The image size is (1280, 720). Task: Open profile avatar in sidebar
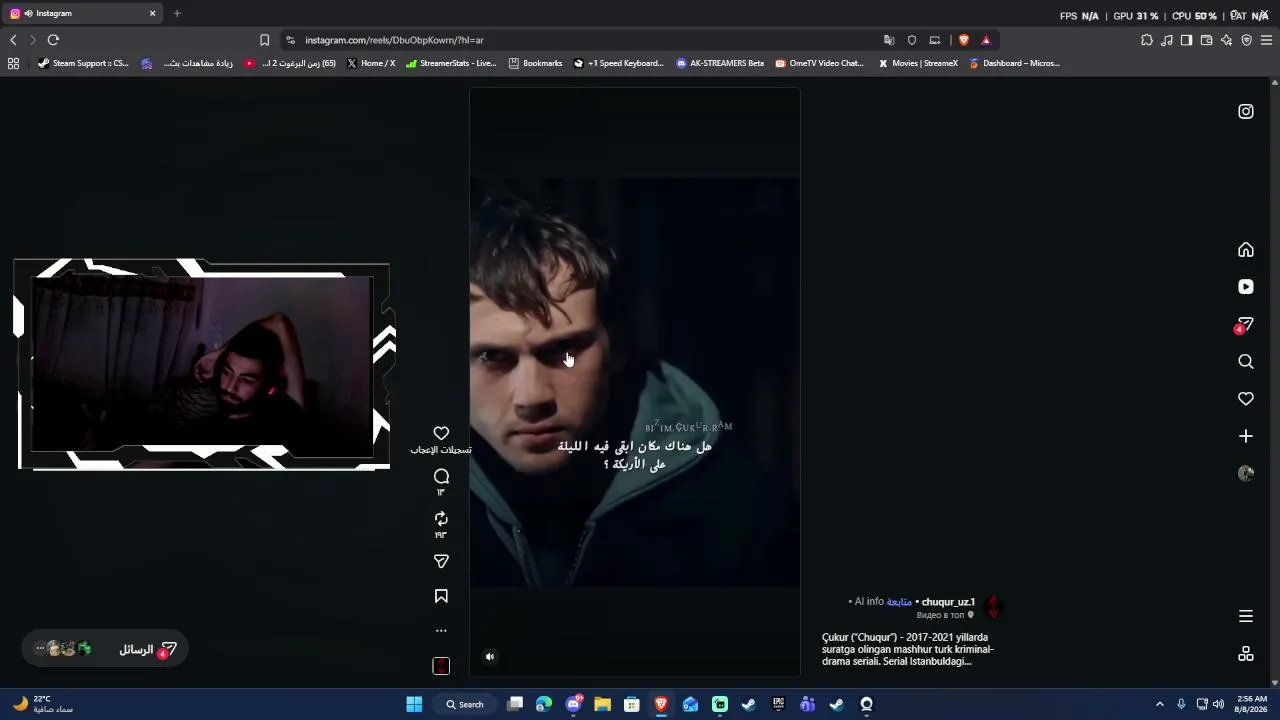click(x=1246, y=474)
